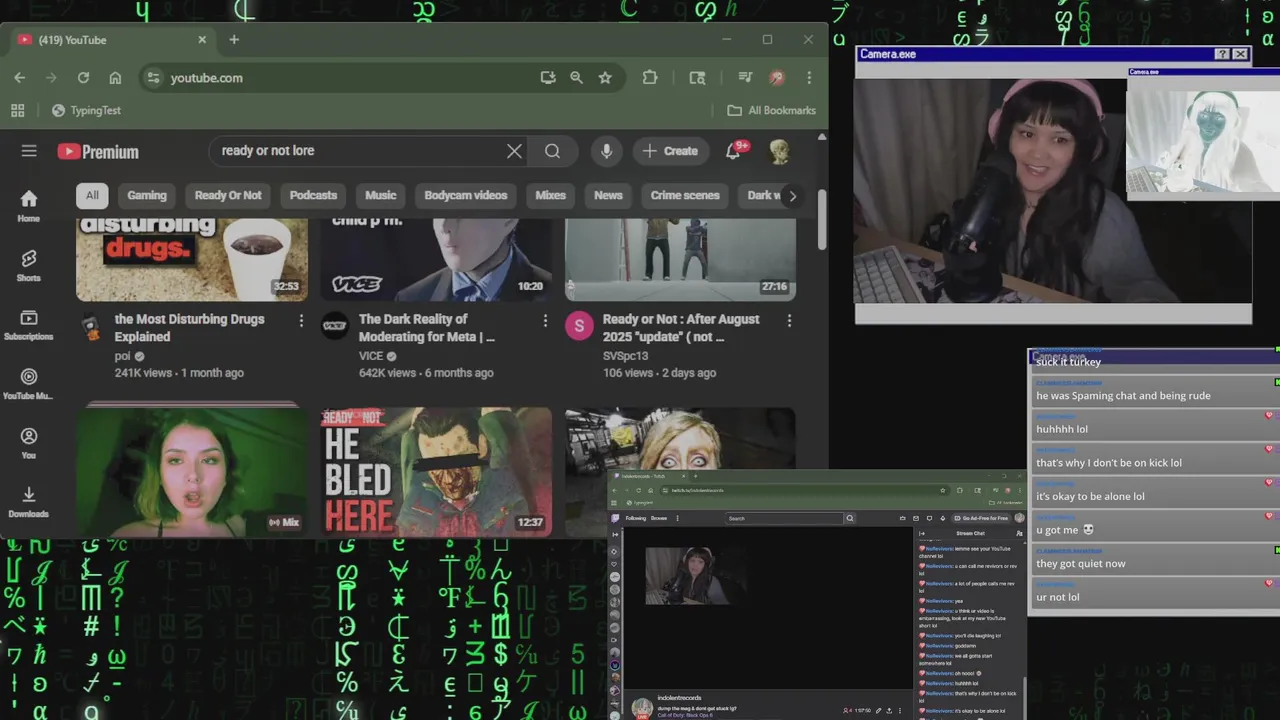
Task: Click Go Ad-Free for Free on Twitch
Action: point(980,518)
